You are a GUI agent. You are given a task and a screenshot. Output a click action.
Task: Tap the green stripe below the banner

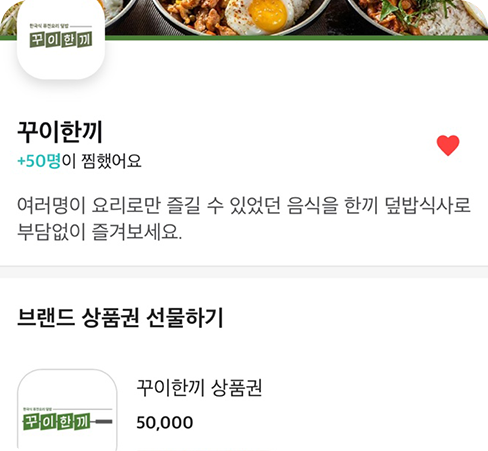(296, 38)
